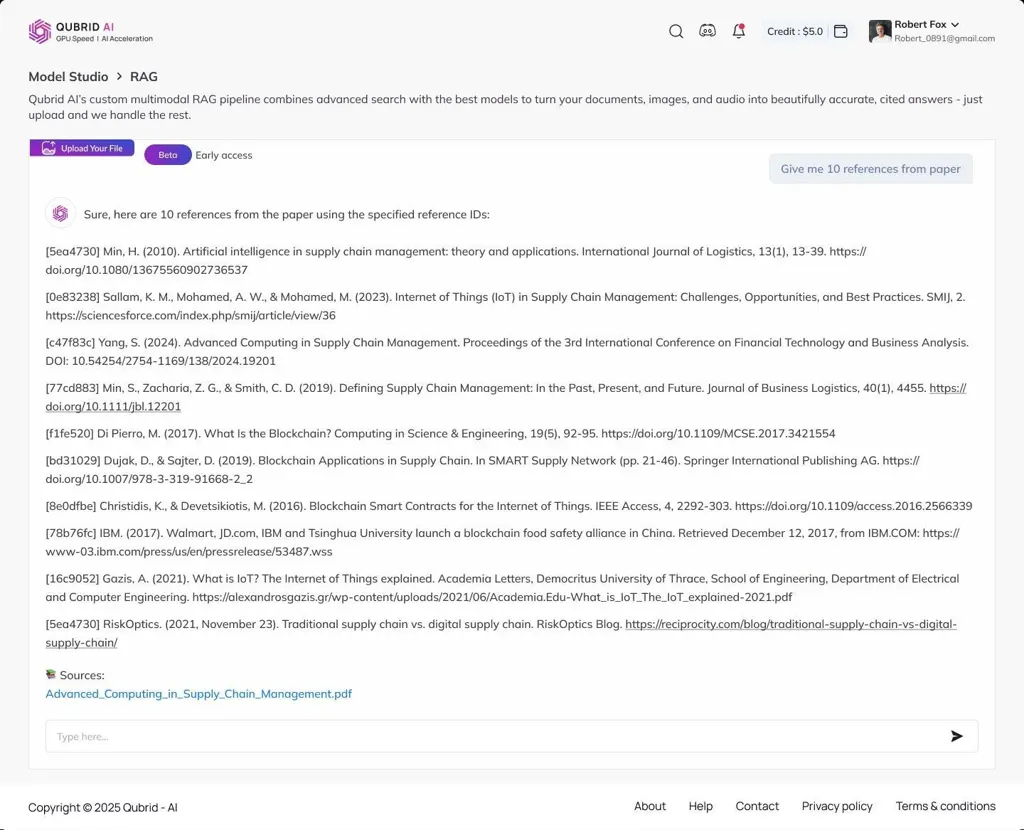Click reference [0e83238] Sallam entry
This screenshot has width=1024, height=830.
pyautogui.click(x=505, y=306)
